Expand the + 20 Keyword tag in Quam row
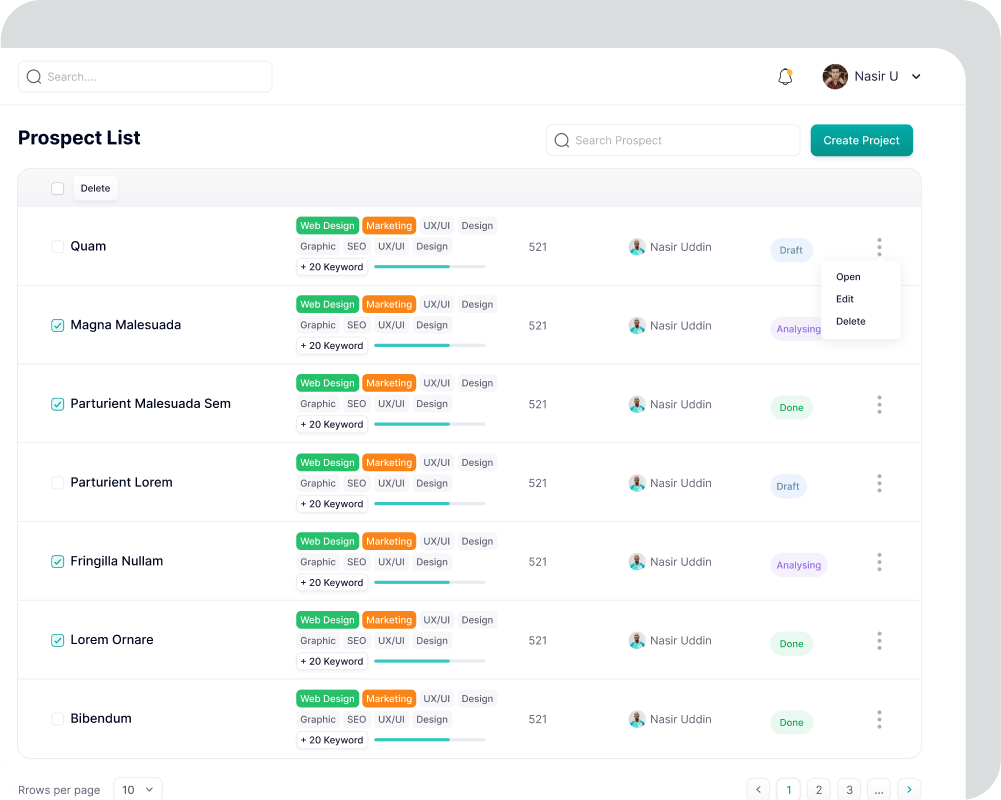This screenshot has height=800, width=1001. click(x=332, y=267)
